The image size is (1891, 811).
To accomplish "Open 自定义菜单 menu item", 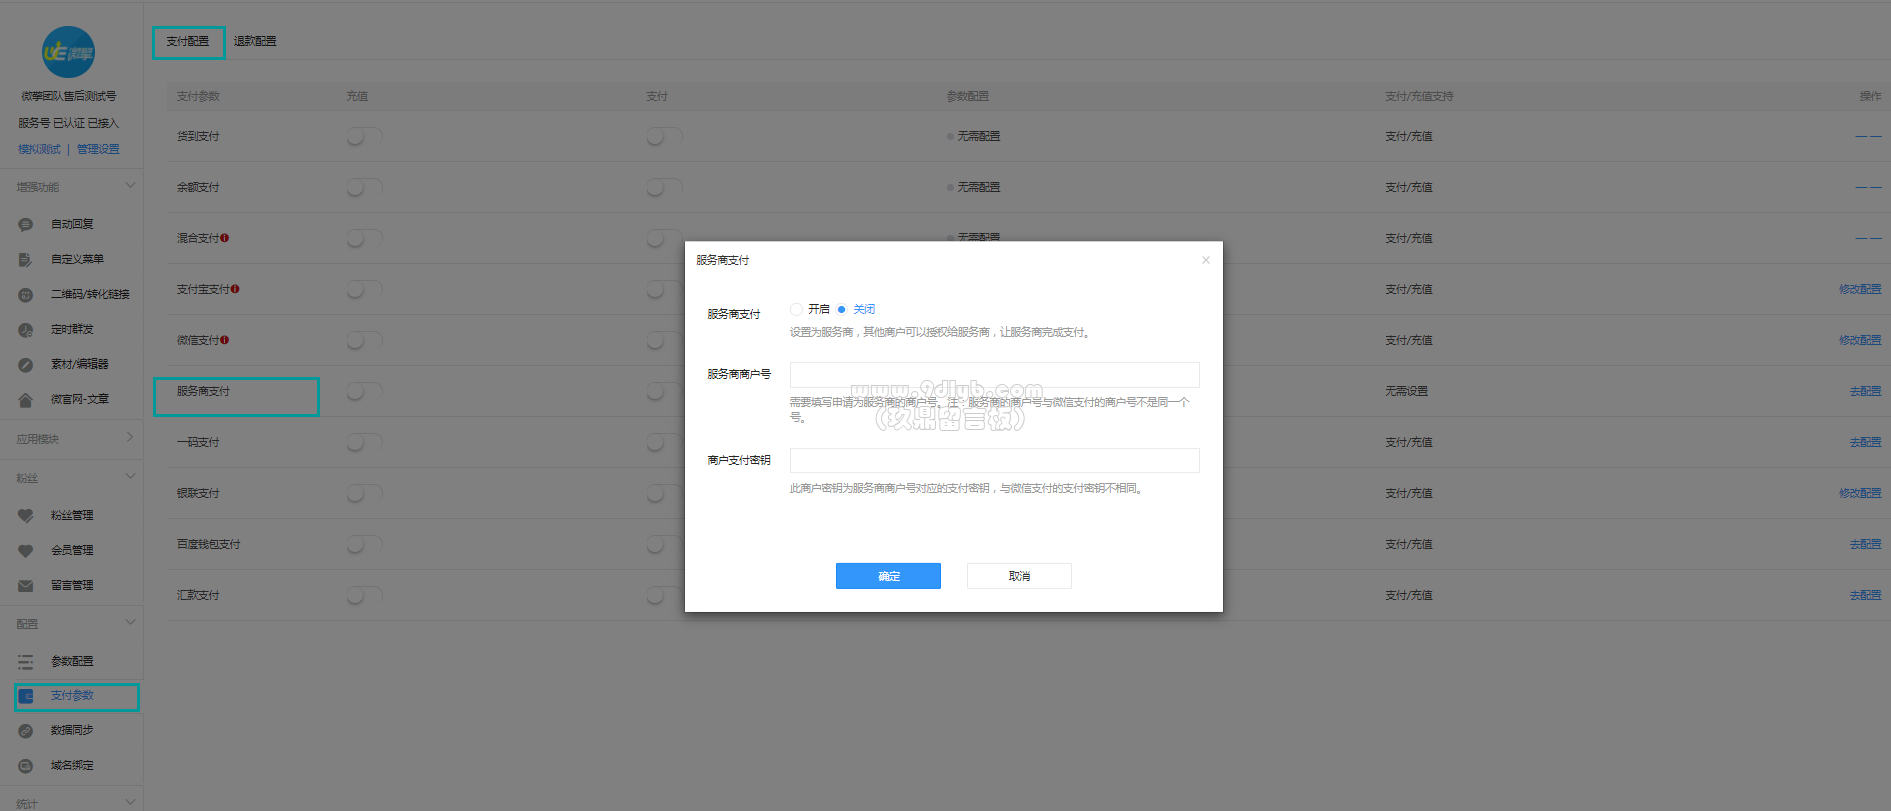I will click(x=77, y=260).
